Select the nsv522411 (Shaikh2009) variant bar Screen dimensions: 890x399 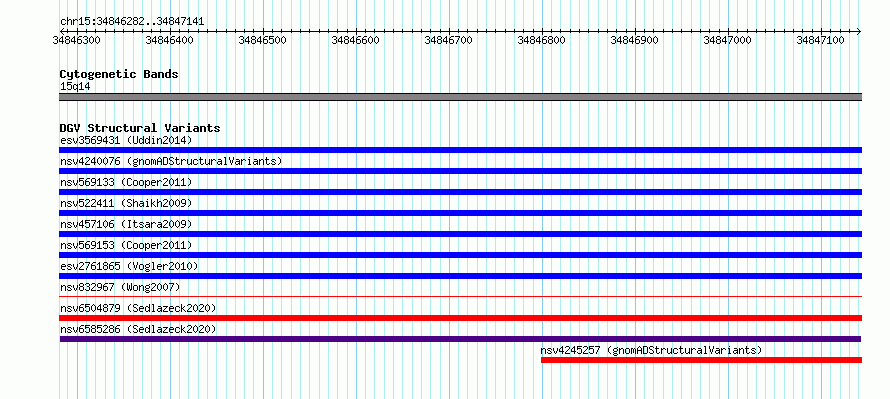pos(460,213)
